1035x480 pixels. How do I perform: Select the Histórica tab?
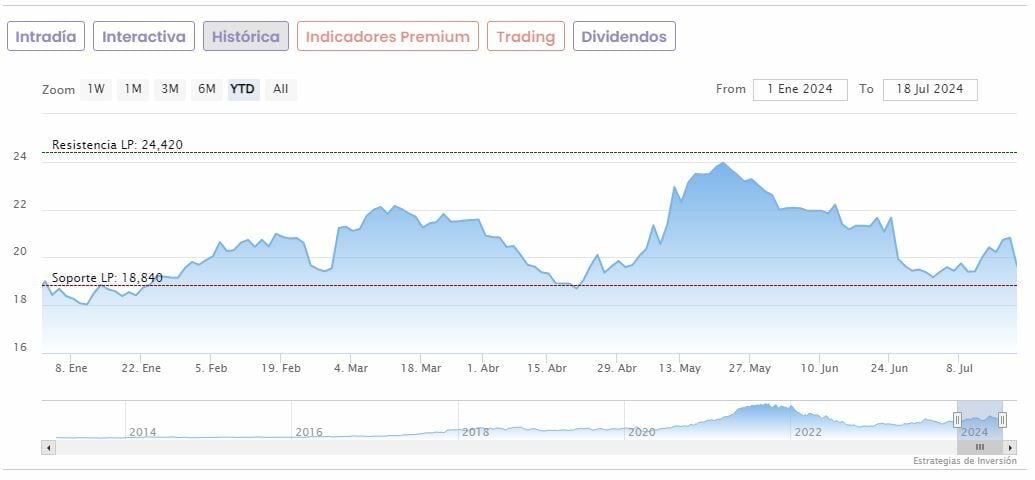click(246, 37)
